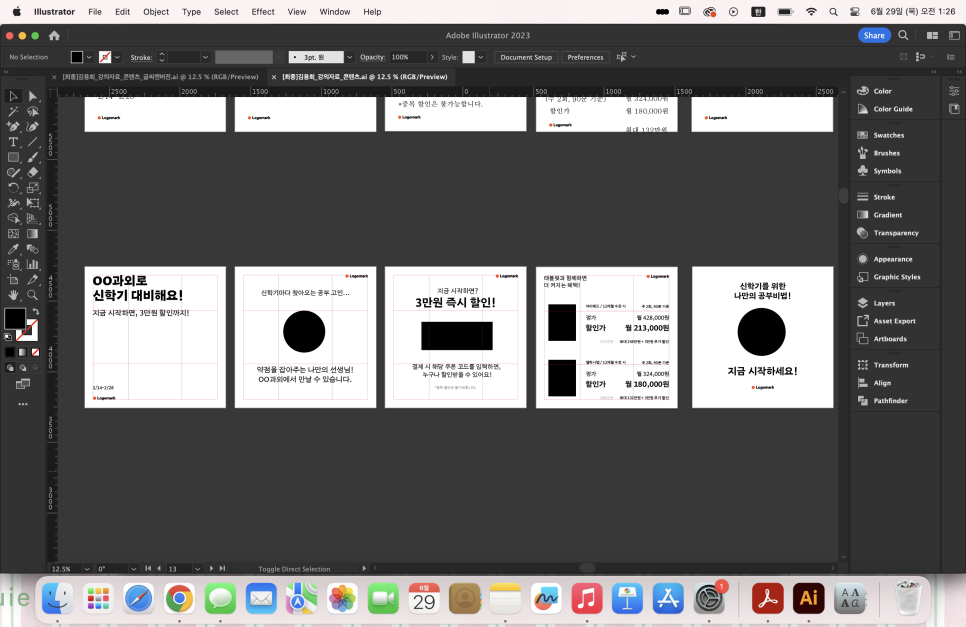The width and height of the screenshot is (966, 627).
Task: Go to first artboard arrow
Action: click(x=148, y=568)
